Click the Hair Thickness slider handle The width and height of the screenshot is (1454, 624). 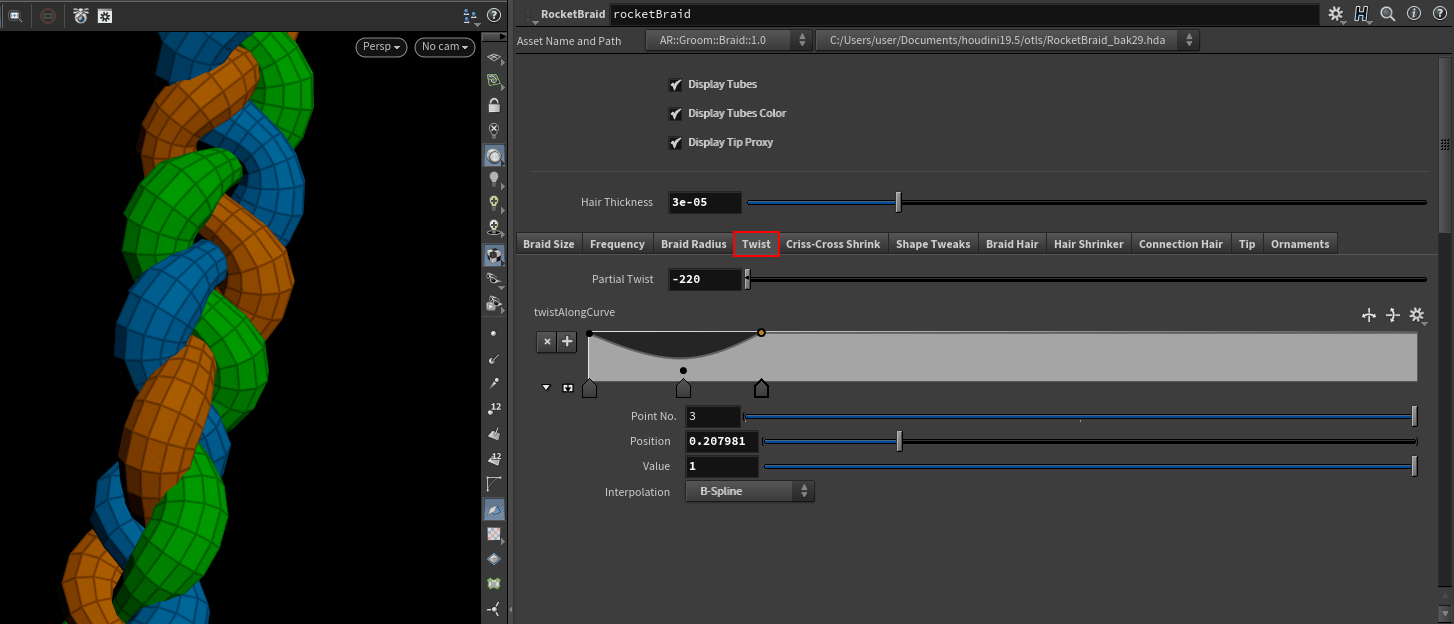(898, 202)
